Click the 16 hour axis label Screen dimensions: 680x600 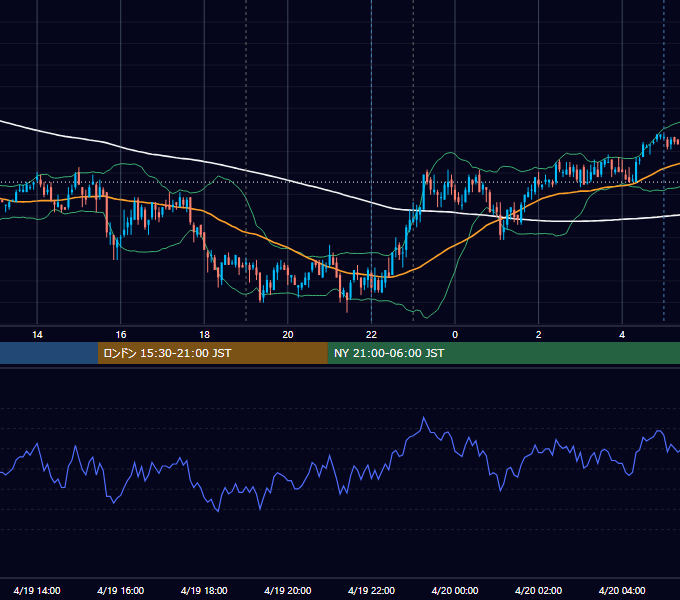(121, 335)
